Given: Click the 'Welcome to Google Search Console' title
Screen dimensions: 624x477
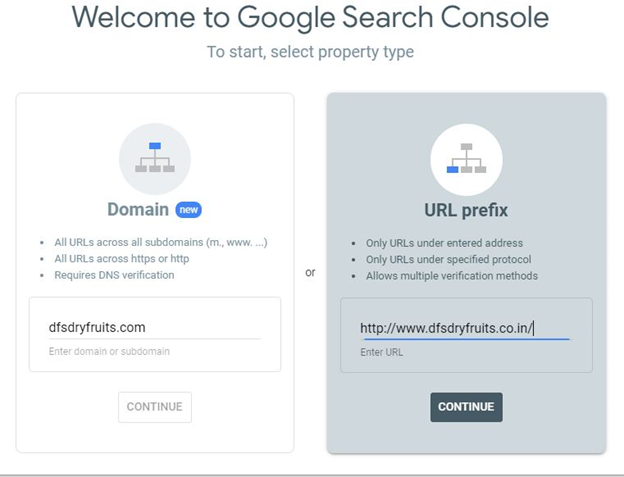Looking at the screenshot, I should coord(310,18).
